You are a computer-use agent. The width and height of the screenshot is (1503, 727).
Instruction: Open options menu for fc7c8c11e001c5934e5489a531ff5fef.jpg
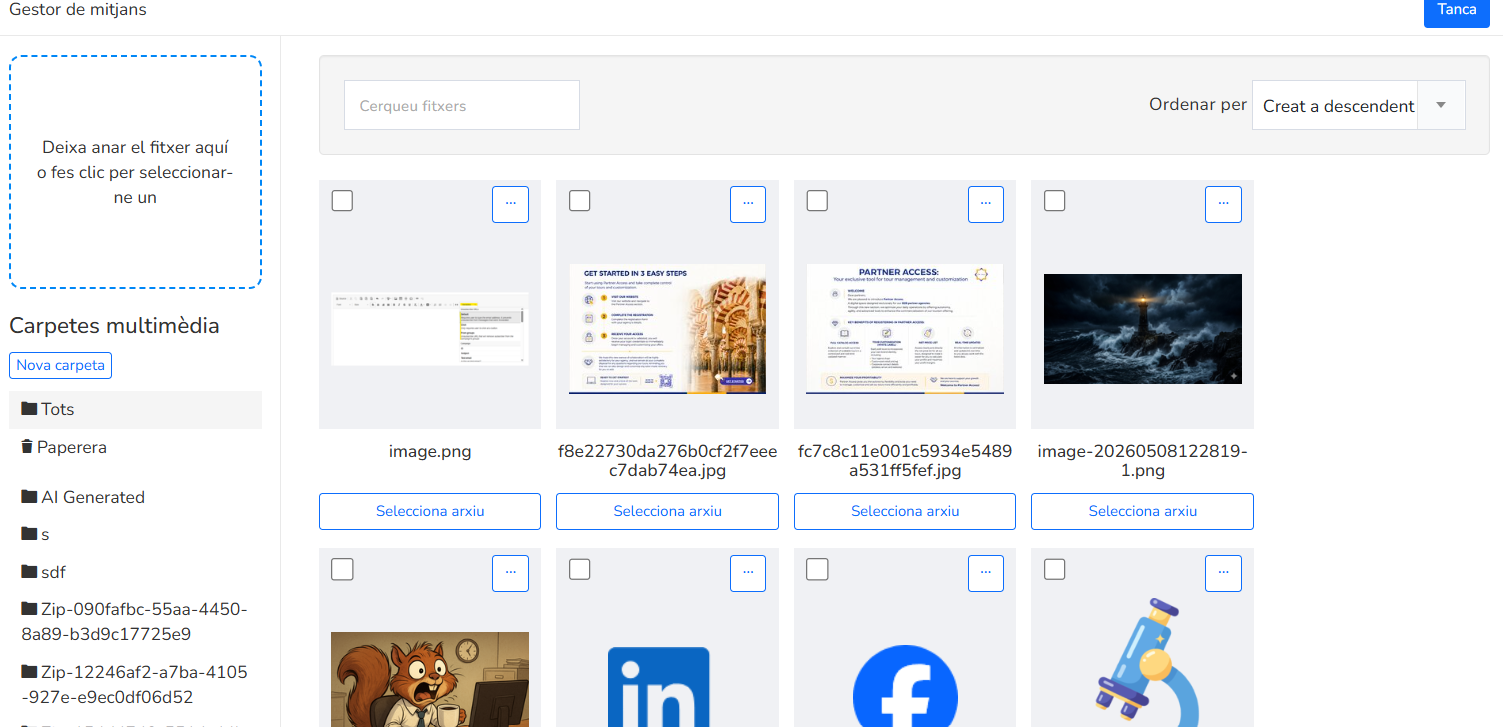[x=985, y=204]
